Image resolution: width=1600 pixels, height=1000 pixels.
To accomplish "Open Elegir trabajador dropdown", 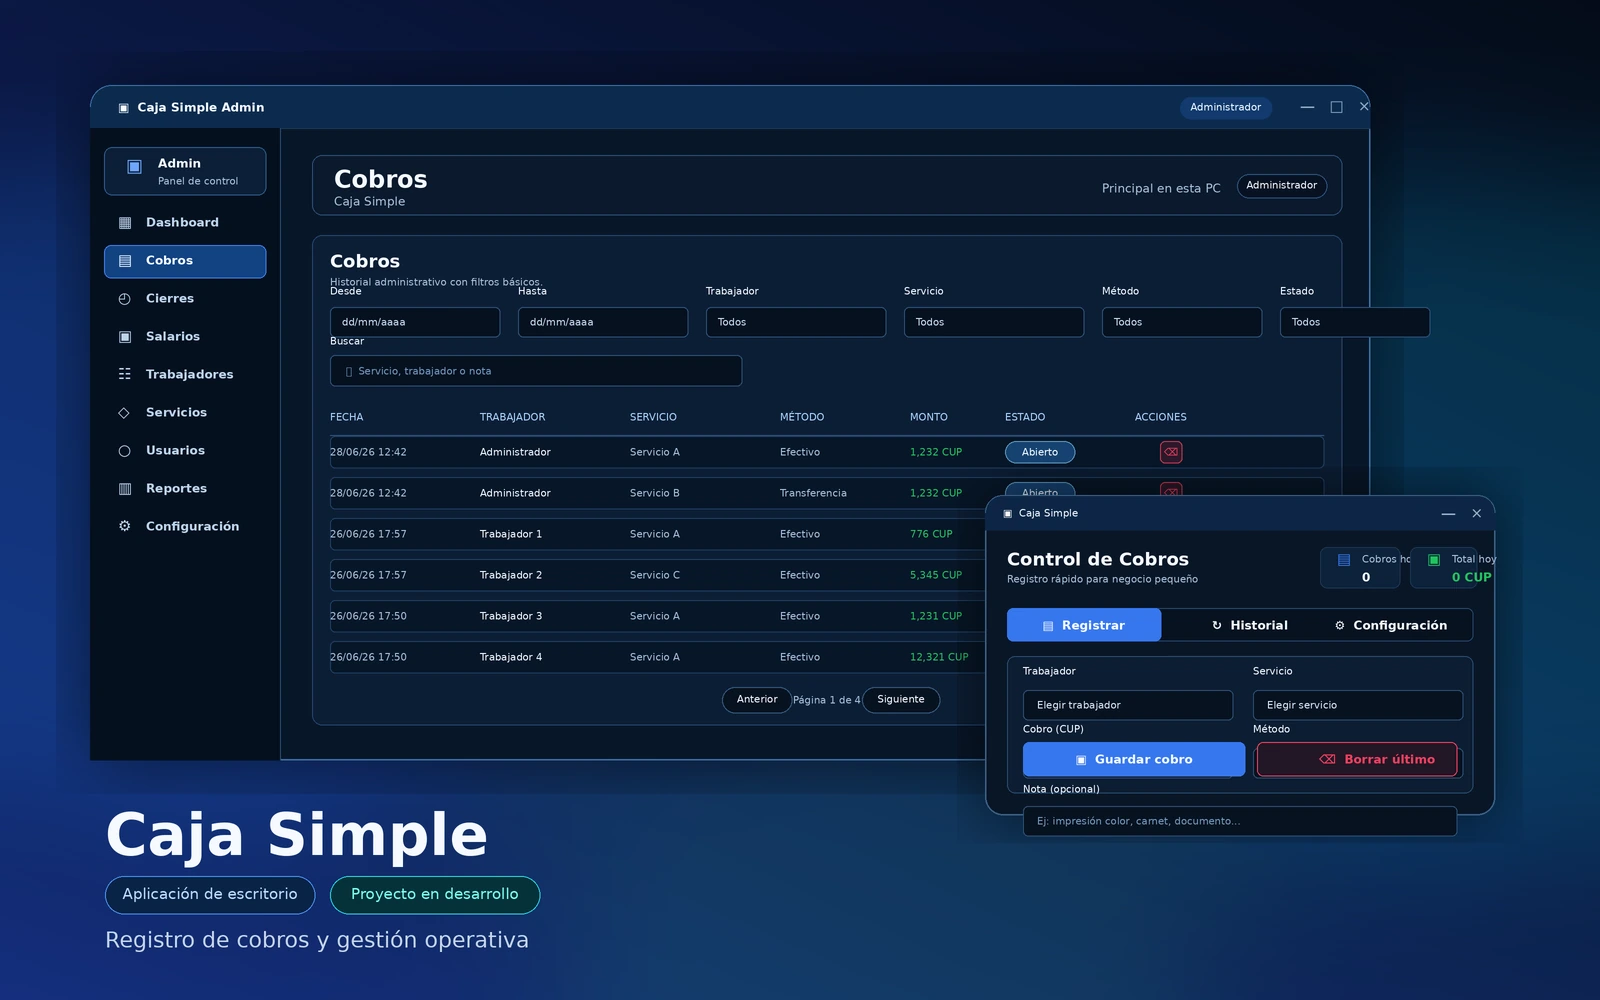I will pos(1128,705).
